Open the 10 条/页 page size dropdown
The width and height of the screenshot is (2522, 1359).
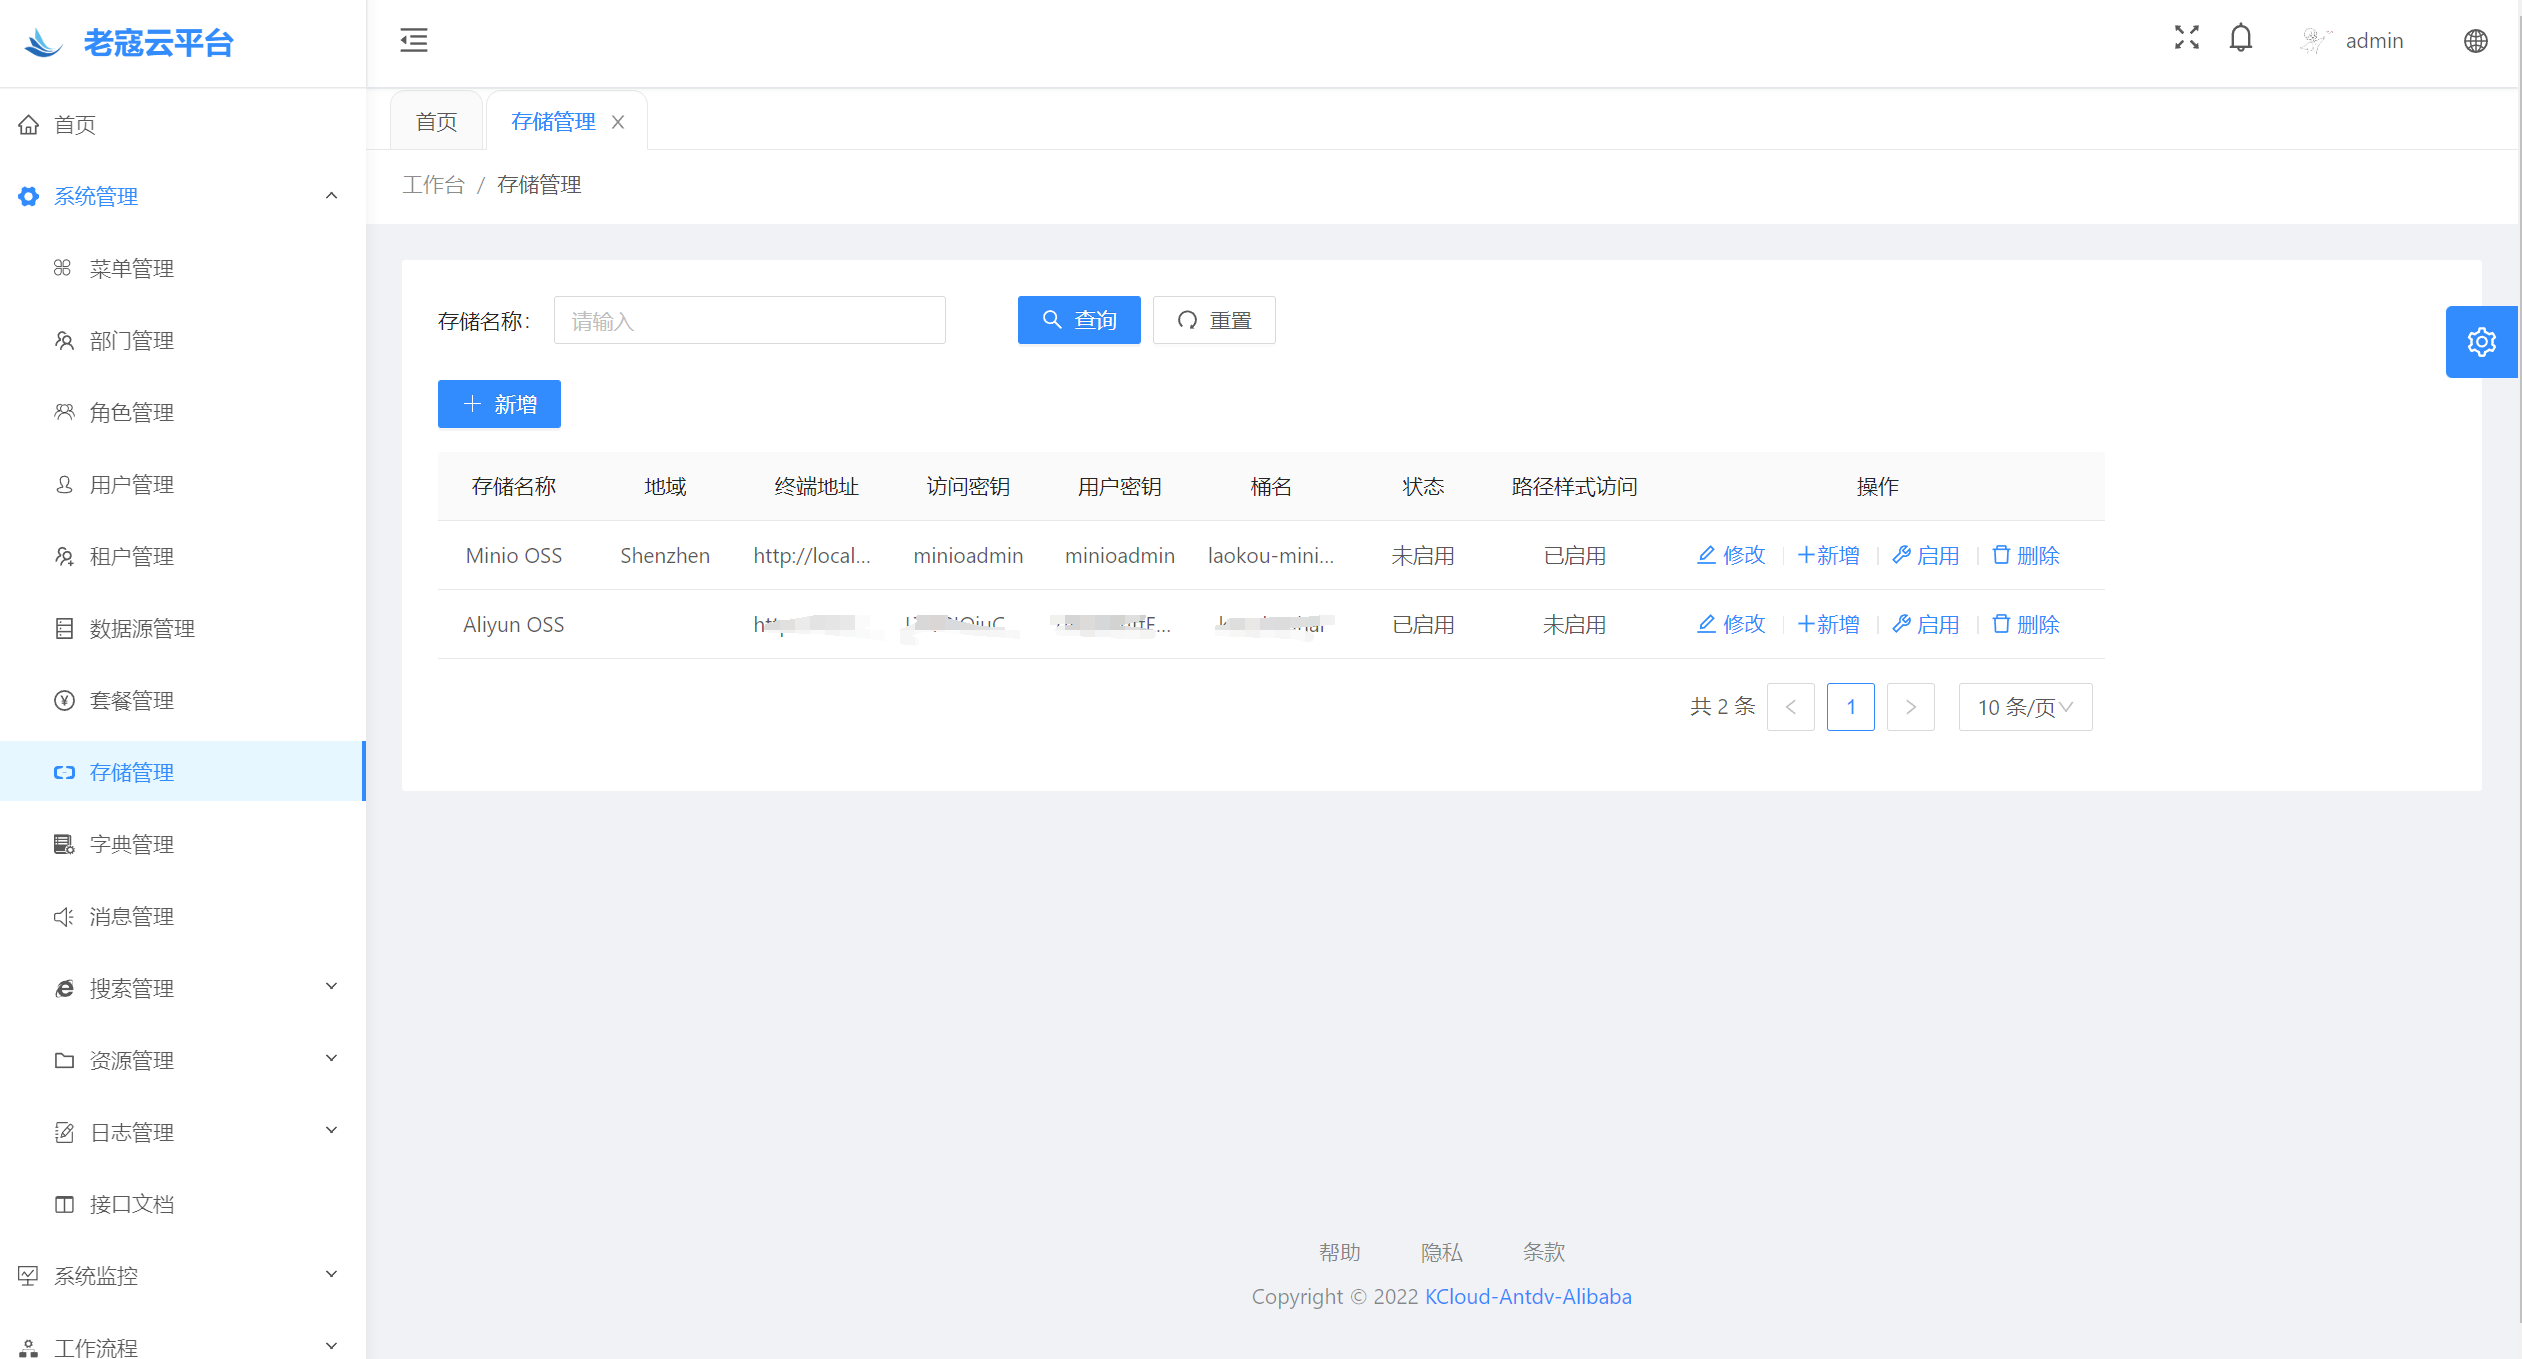[x=2024, y=707]
